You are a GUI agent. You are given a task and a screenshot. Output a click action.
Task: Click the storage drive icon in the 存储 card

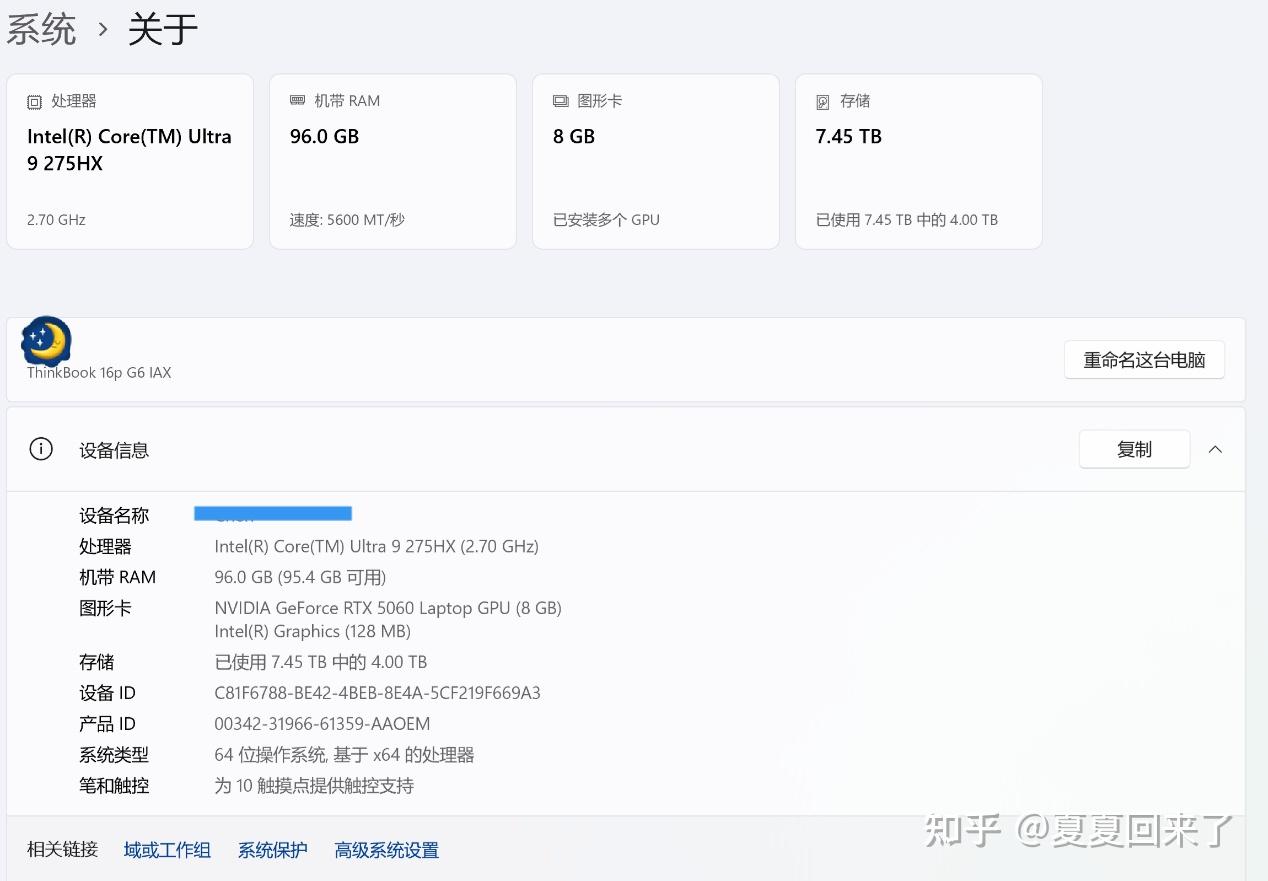click(823, 102)
